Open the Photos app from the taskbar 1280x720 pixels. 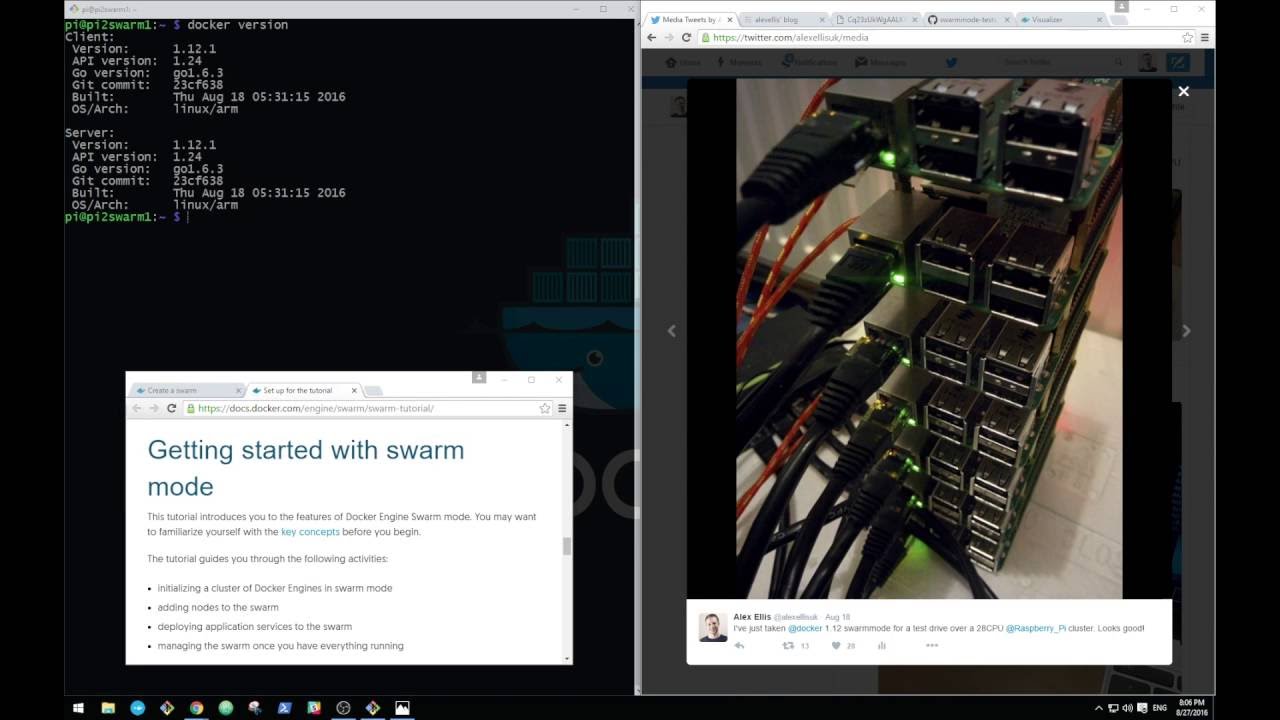point(402,708)
